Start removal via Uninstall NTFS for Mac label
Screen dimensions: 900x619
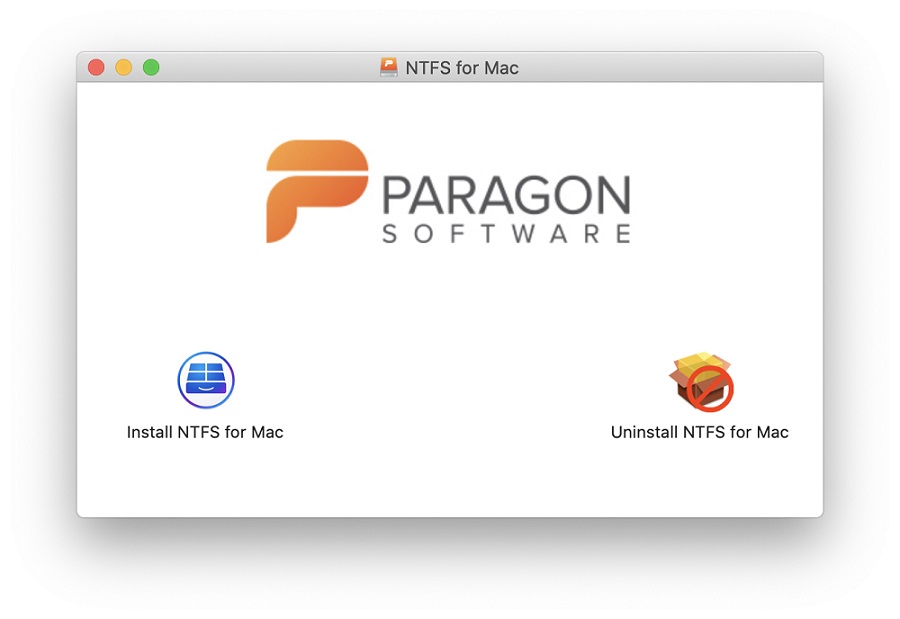click(699, 432)
